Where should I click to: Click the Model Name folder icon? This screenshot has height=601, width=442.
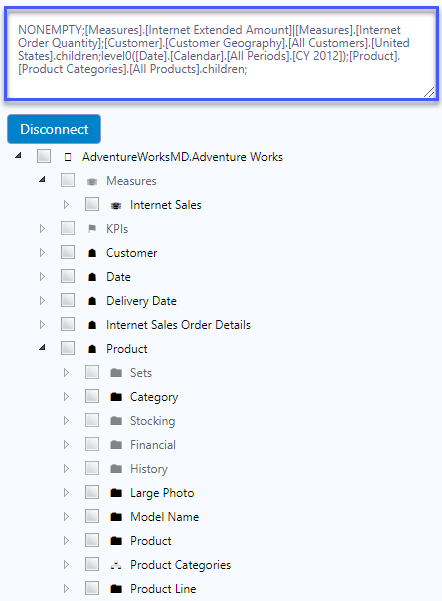[x=116, y=517]
